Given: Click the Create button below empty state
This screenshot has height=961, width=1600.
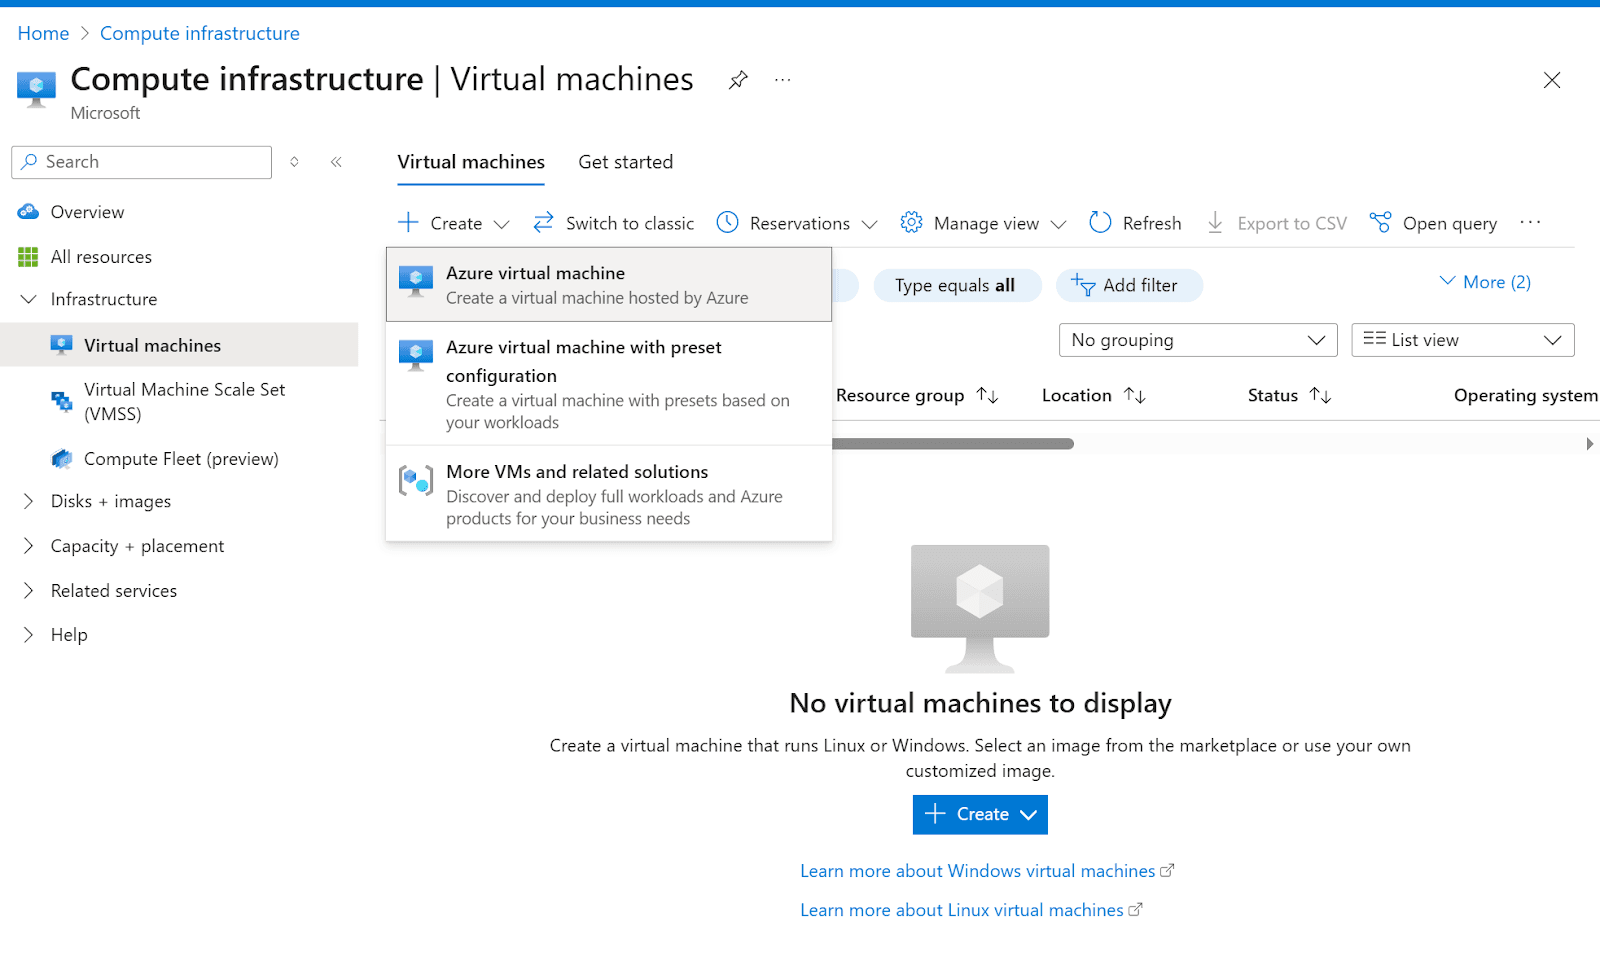Looking at the screenshot, I should point(979,813).
